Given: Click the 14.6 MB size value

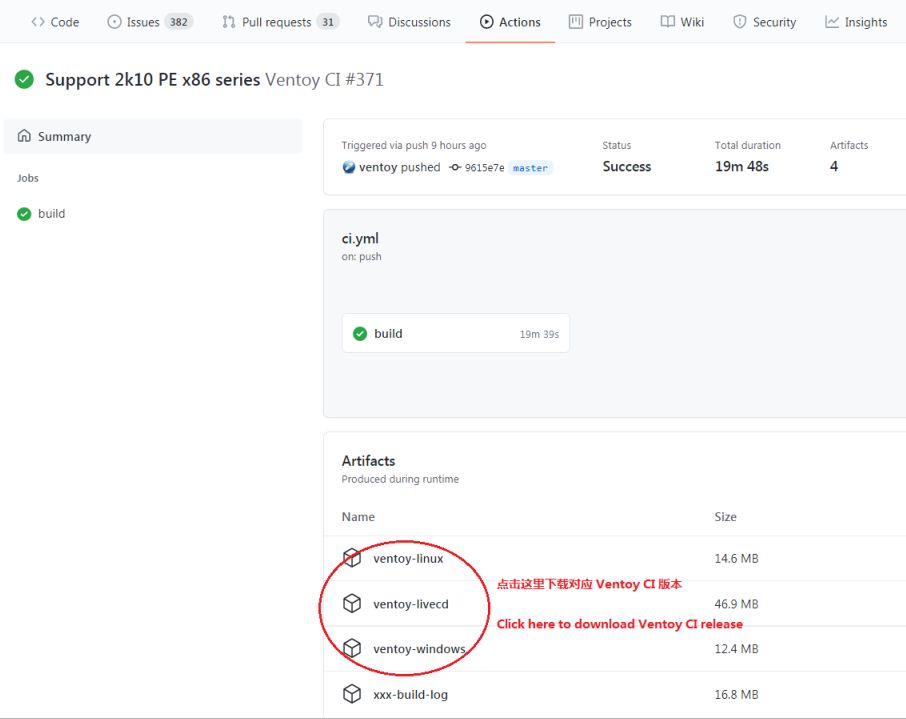Looking at the screenshot, I should point(736,558).
